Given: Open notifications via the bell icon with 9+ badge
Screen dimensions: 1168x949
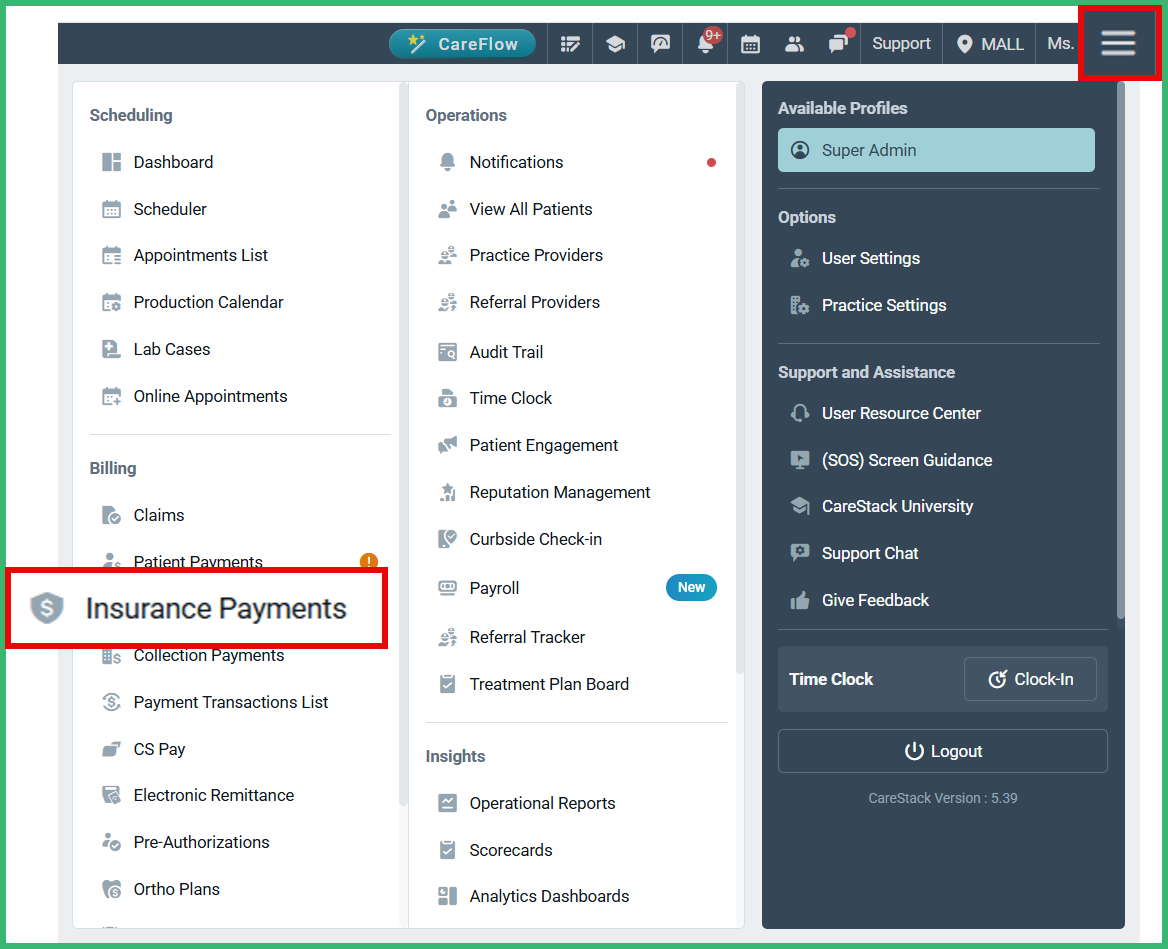Looking at the screenshot, I should 705,43.
